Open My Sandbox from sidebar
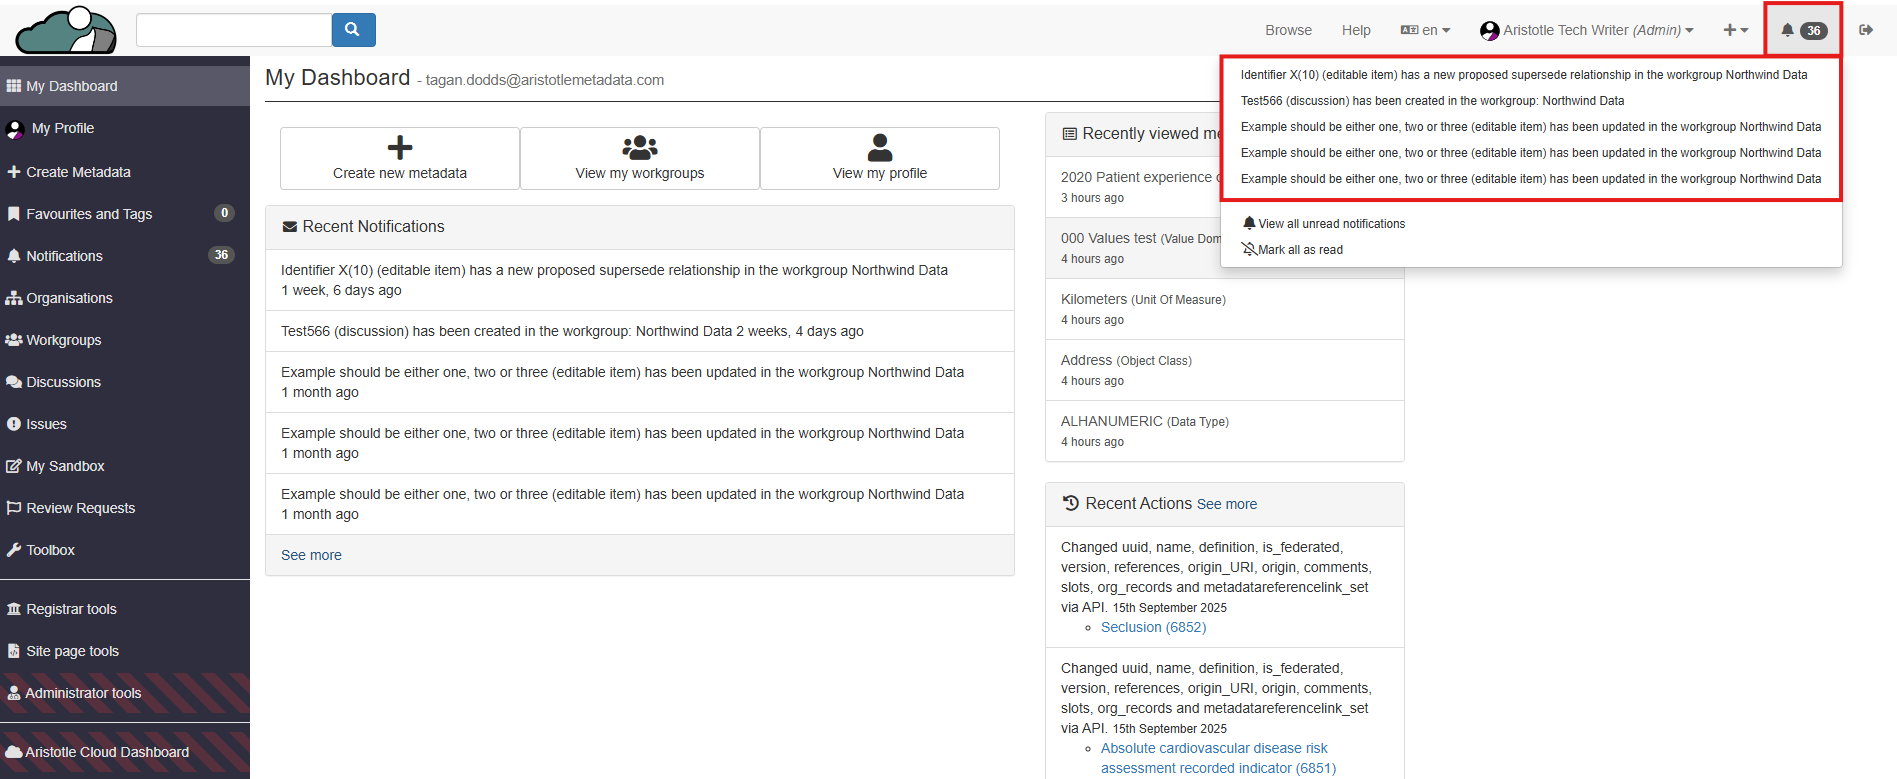This screenshot has width=1897, height=779. (65, 466)
